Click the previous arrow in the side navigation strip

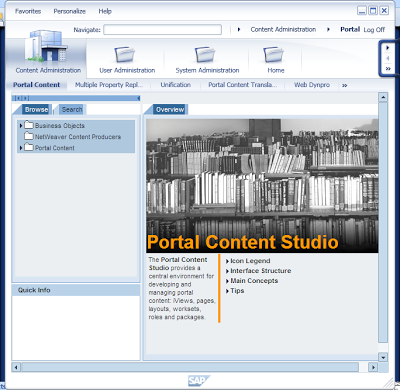[x=388, y=58]
